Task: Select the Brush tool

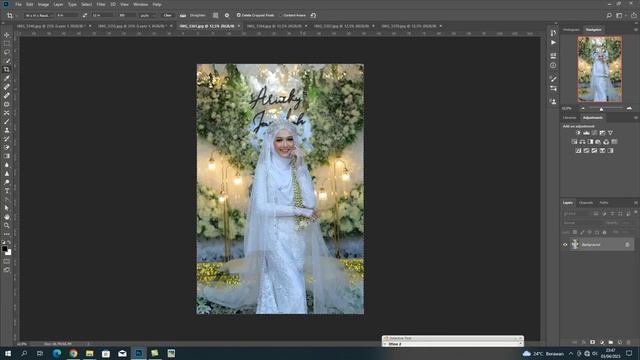Action: coord(7,122)
